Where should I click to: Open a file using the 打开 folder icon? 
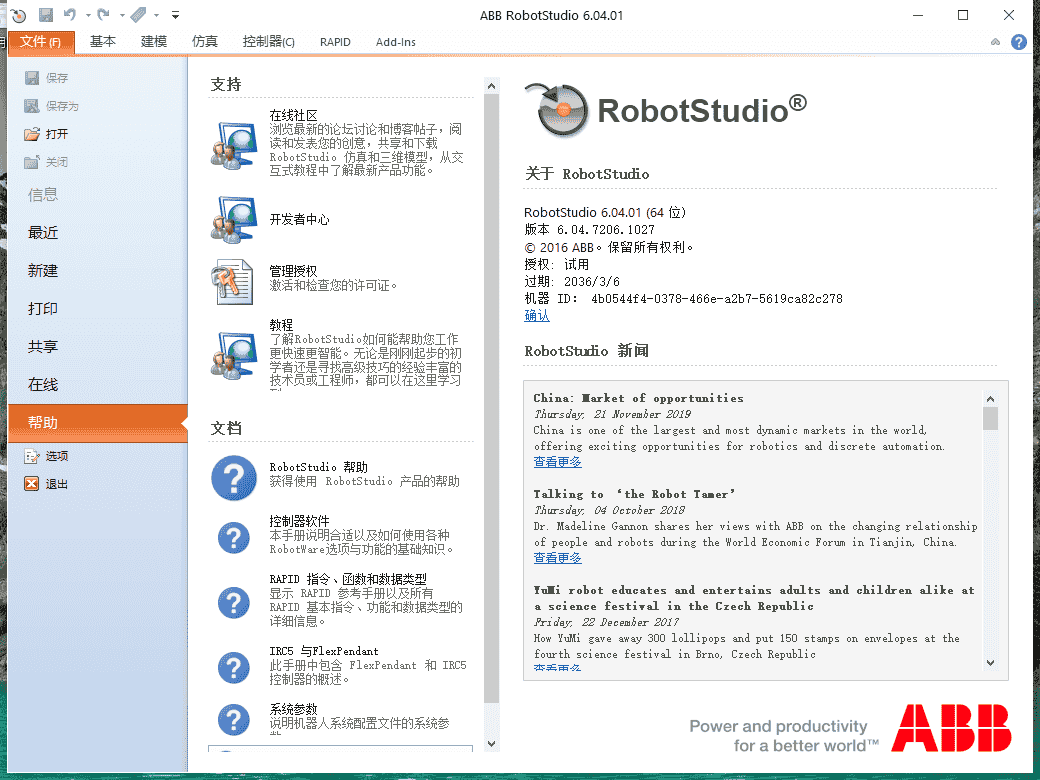34,134
